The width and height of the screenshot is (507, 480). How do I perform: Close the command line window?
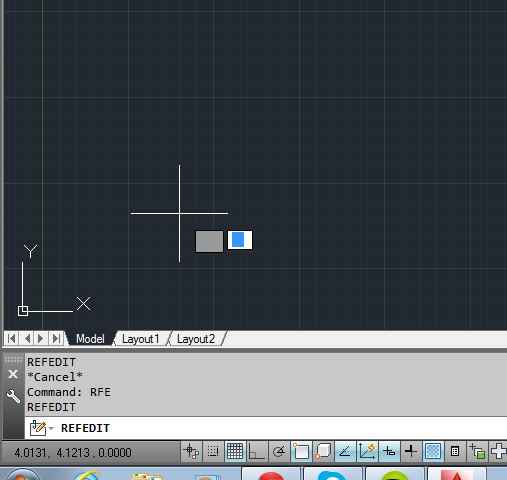pyautogui.click(x=13, y=374)
